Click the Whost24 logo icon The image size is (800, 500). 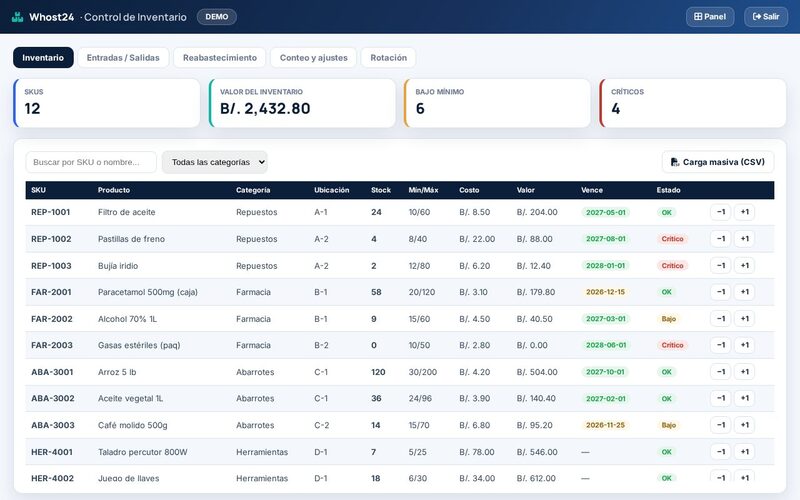(x=17, y=17)
